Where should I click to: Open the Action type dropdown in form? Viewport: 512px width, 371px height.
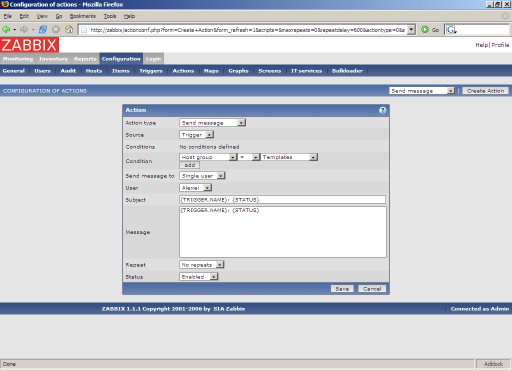pos(212,123)
